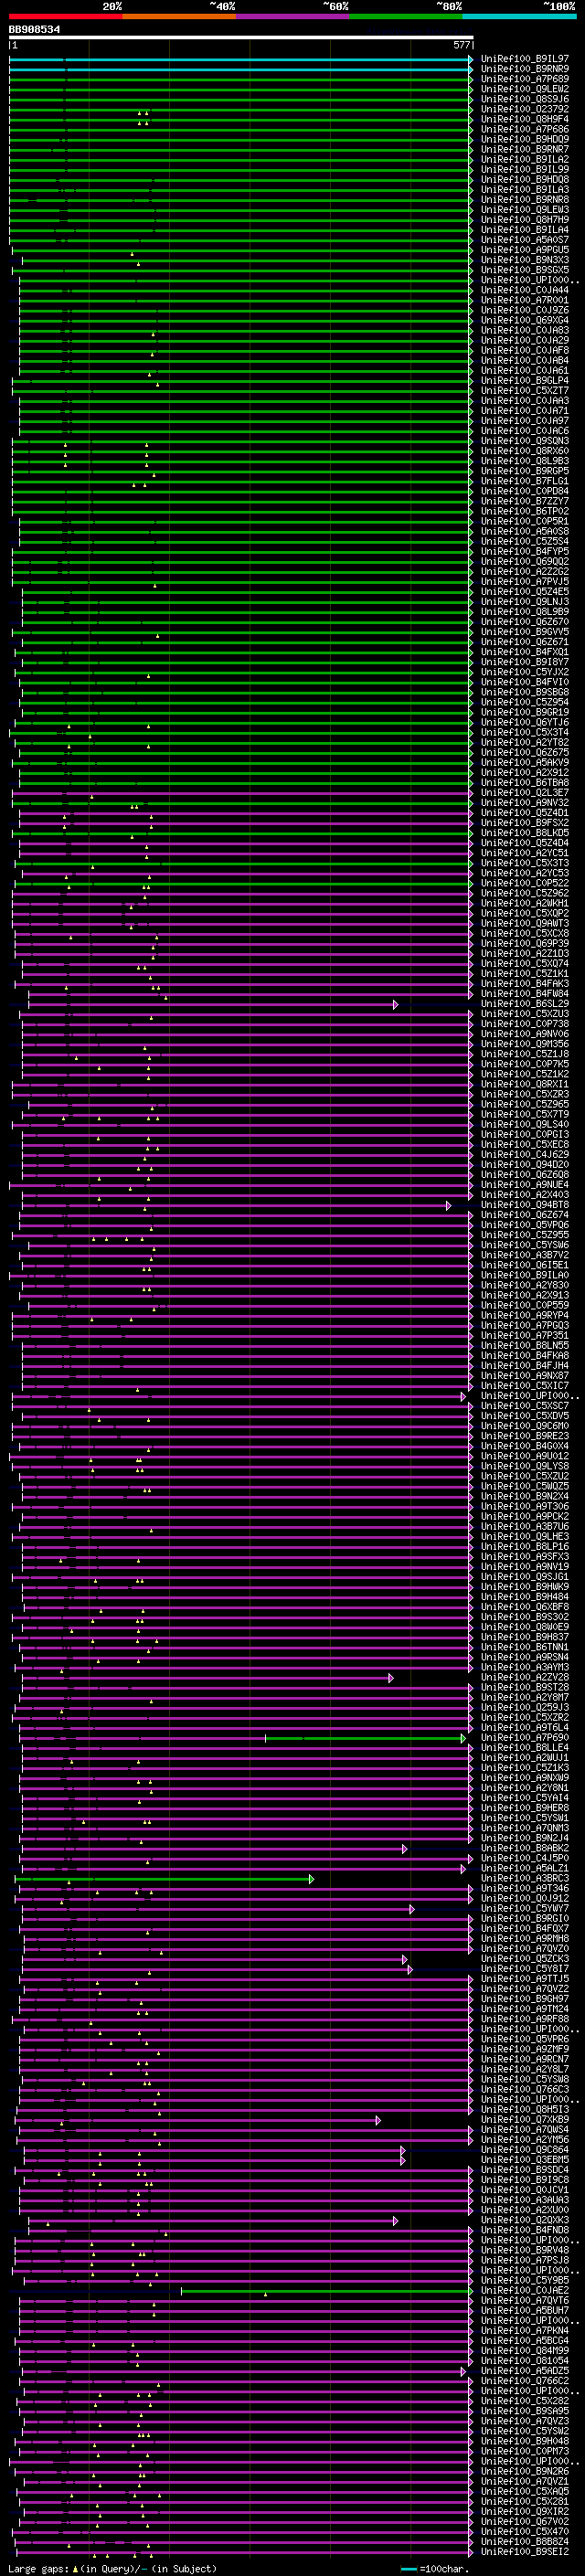Select UniRef100_A3BRC3 hit label

coord(525,1879)
